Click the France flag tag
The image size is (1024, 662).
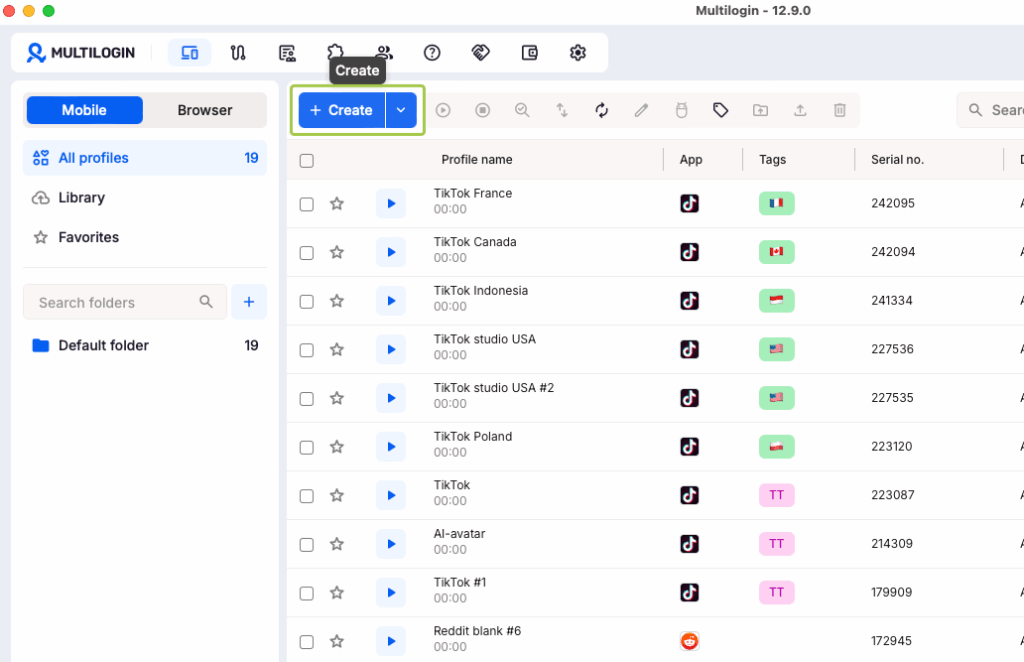(776, 204)
